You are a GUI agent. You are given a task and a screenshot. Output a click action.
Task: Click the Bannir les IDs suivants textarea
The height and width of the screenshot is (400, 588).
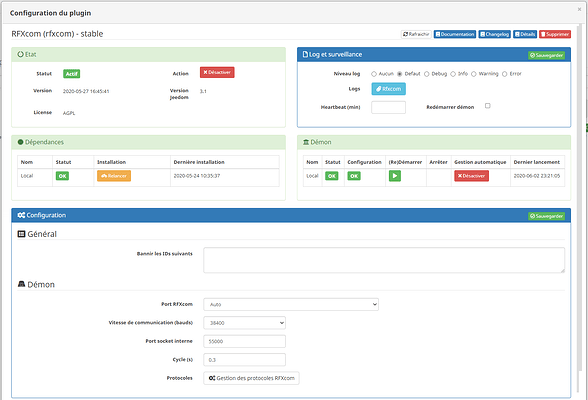[x=384, y=260]
